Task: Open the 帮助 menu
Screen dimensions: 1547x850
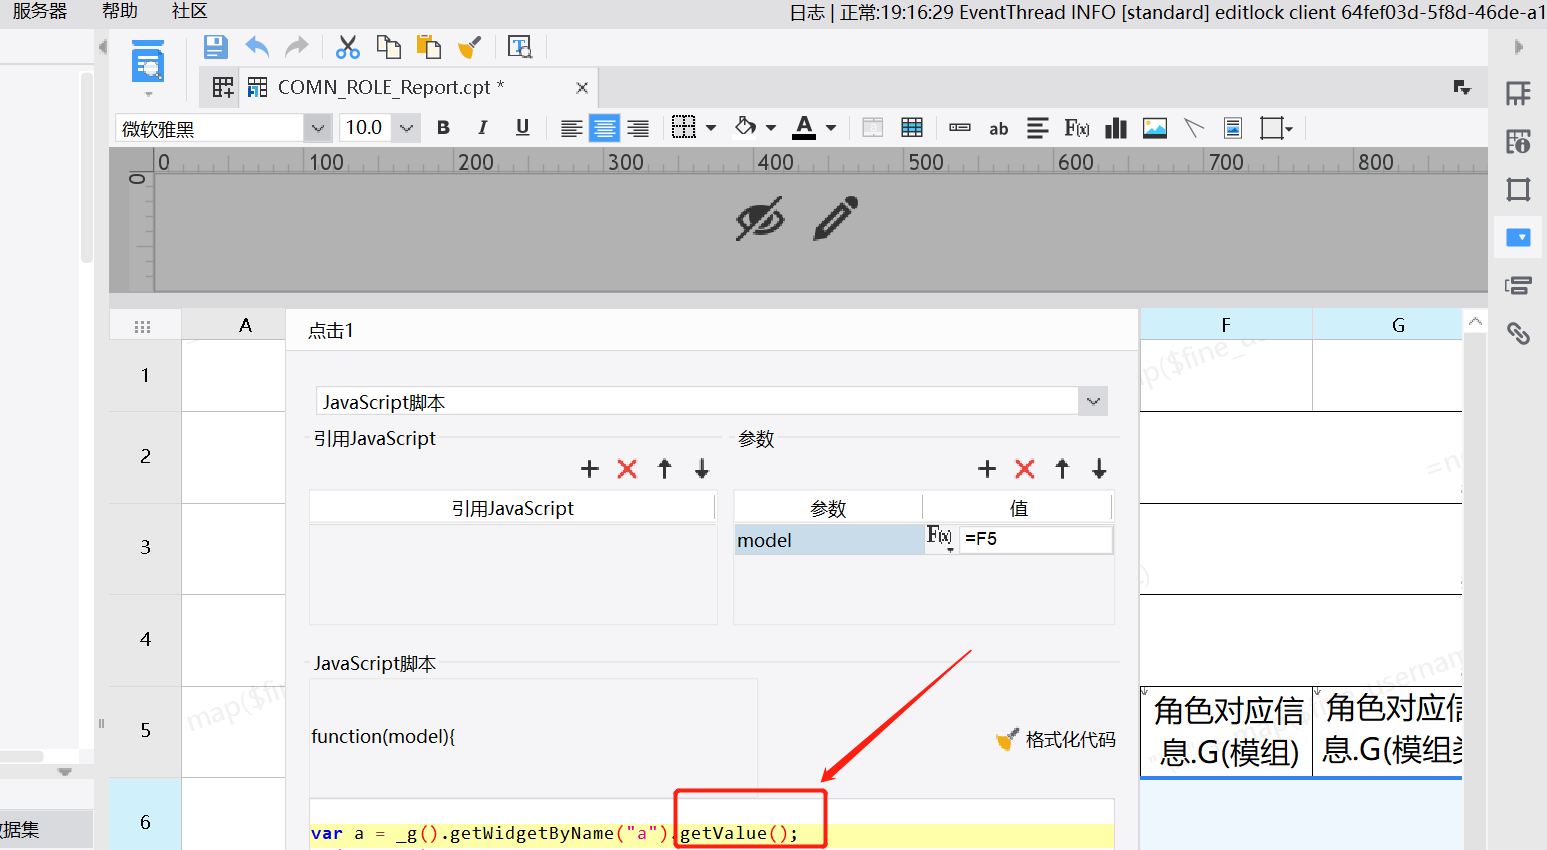Action: click(x=120, y=11)
